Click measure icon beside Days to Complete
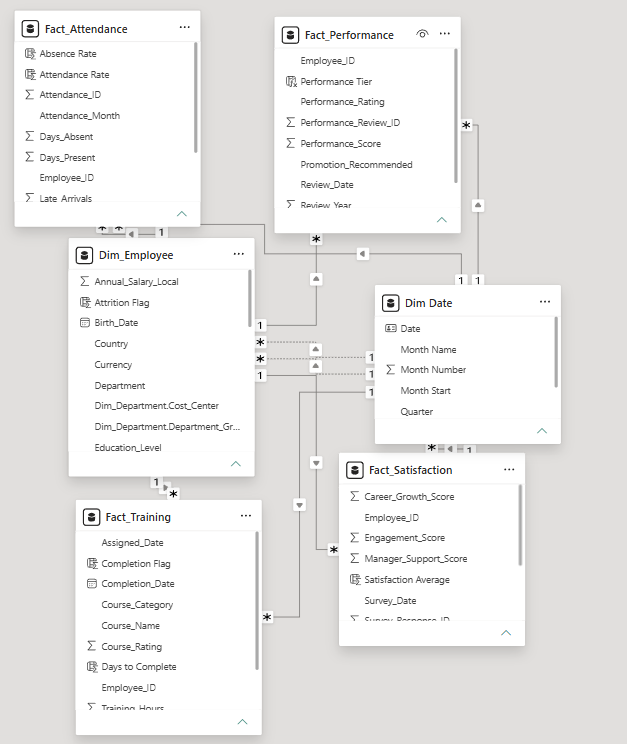Screen dimensions: 627x744 (x=92, y=667)
